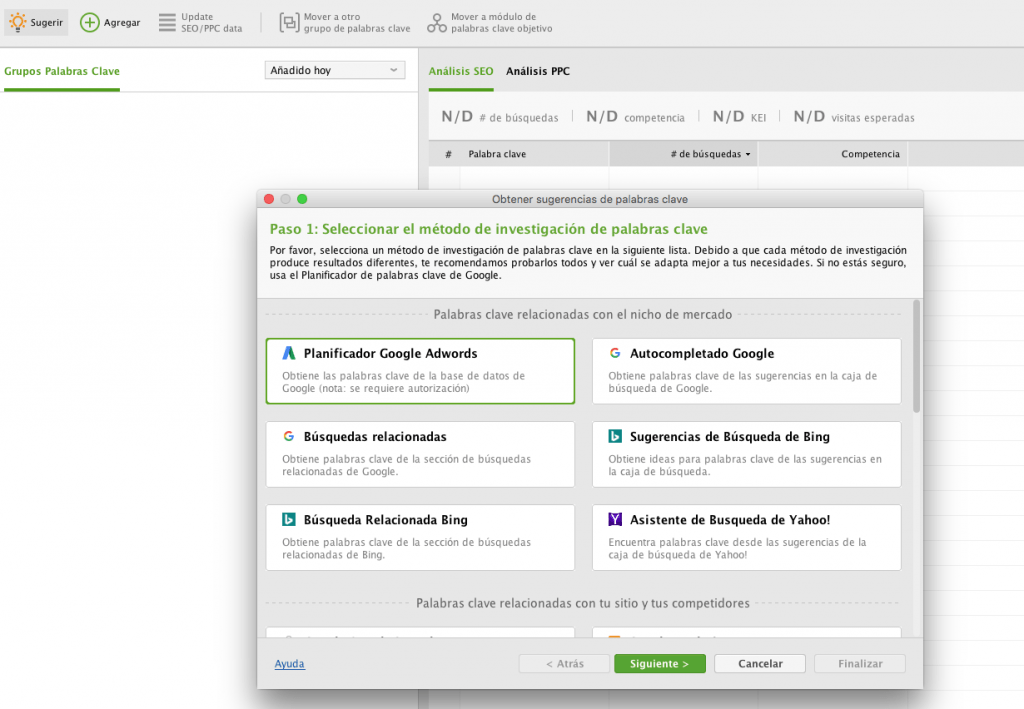Screen dimensions: 1024x709
Task: Open the Añadido hoy dropdown
Action: [334, 70]
